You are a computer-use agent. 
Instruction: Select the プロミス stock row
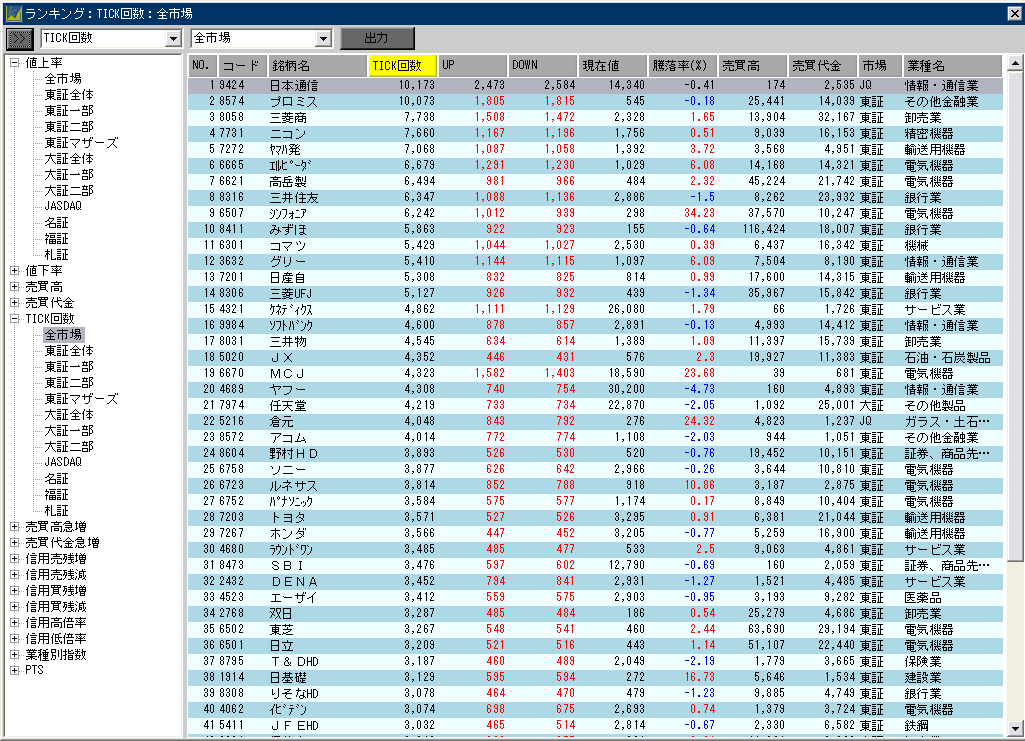click(596, 102)
